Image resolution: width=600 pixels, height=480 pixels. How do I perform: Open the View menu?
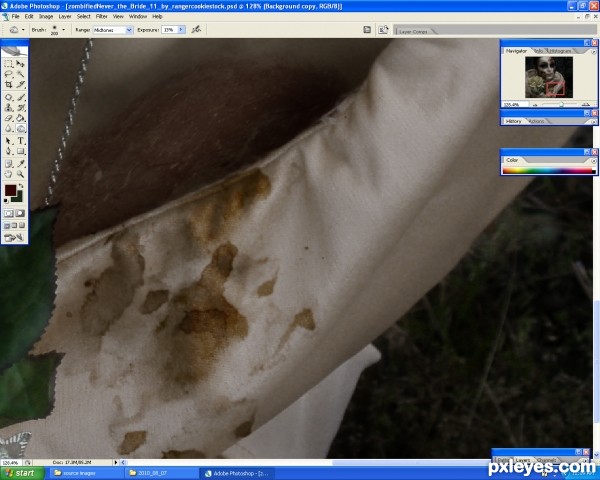[118, 16]
